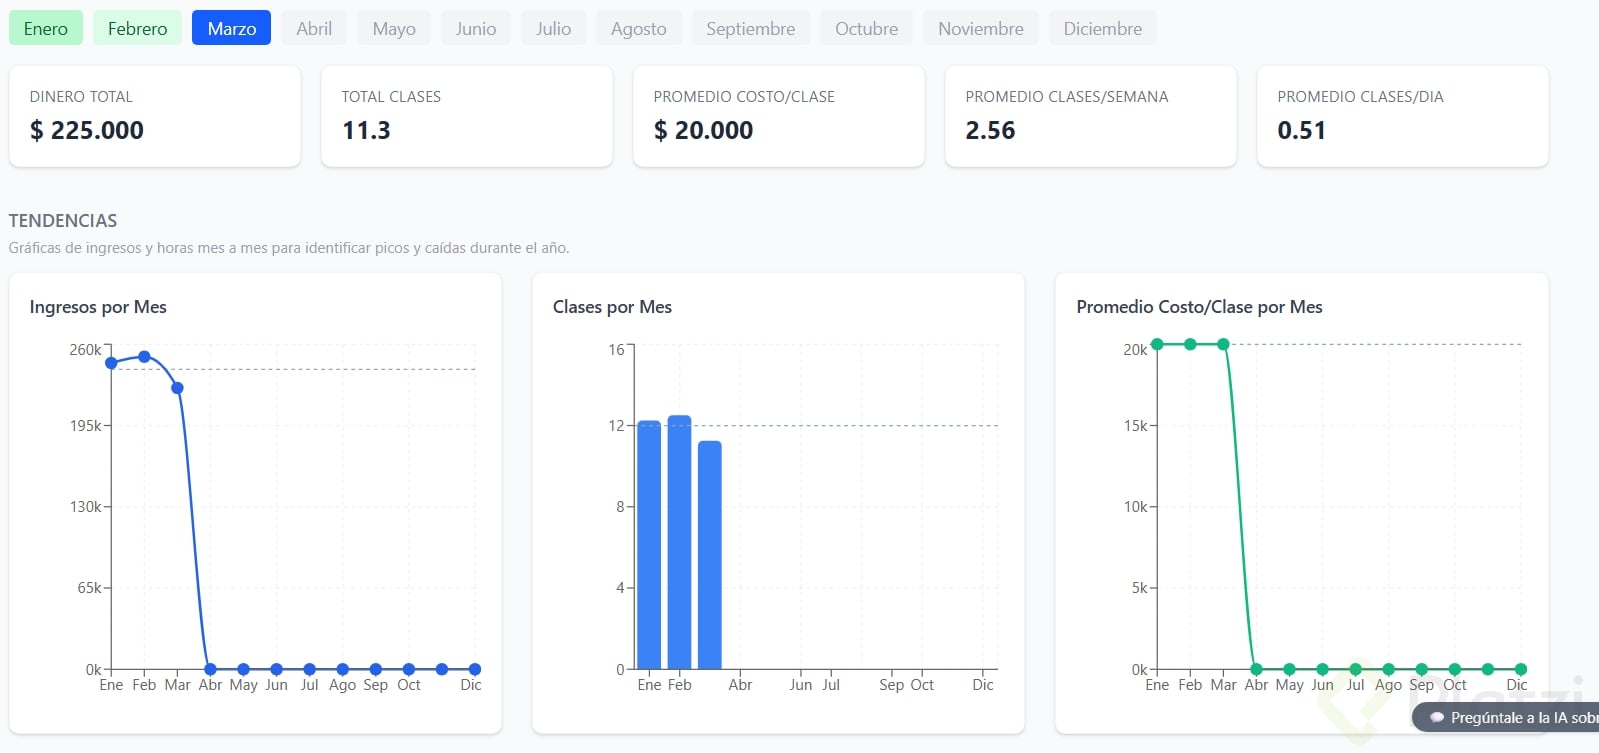Click the third bar in Clases por Mes
Image resolution: width=1599 pixels, height=753 pixels.
click(x=710, y=555)
